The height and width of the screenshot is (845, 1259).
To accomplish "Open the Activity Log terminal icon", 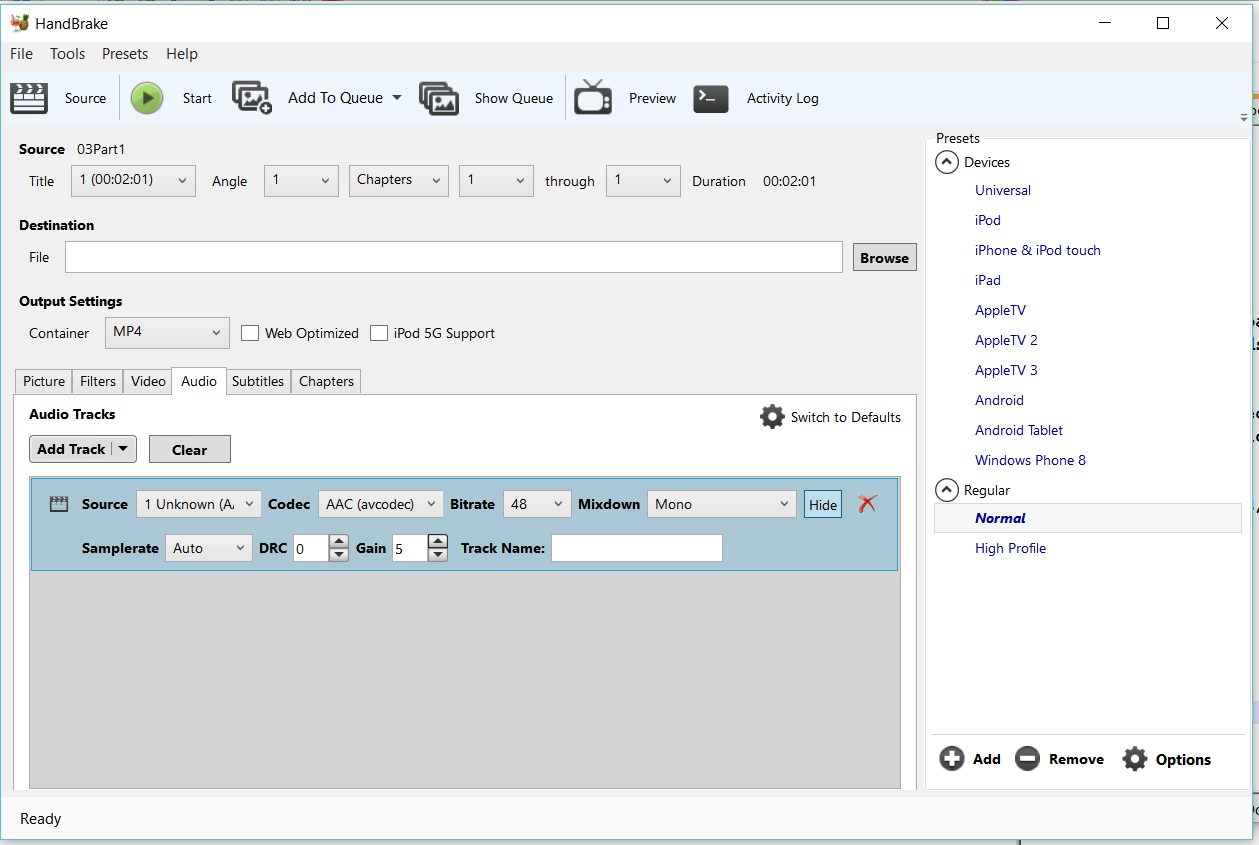I will 711,98.
